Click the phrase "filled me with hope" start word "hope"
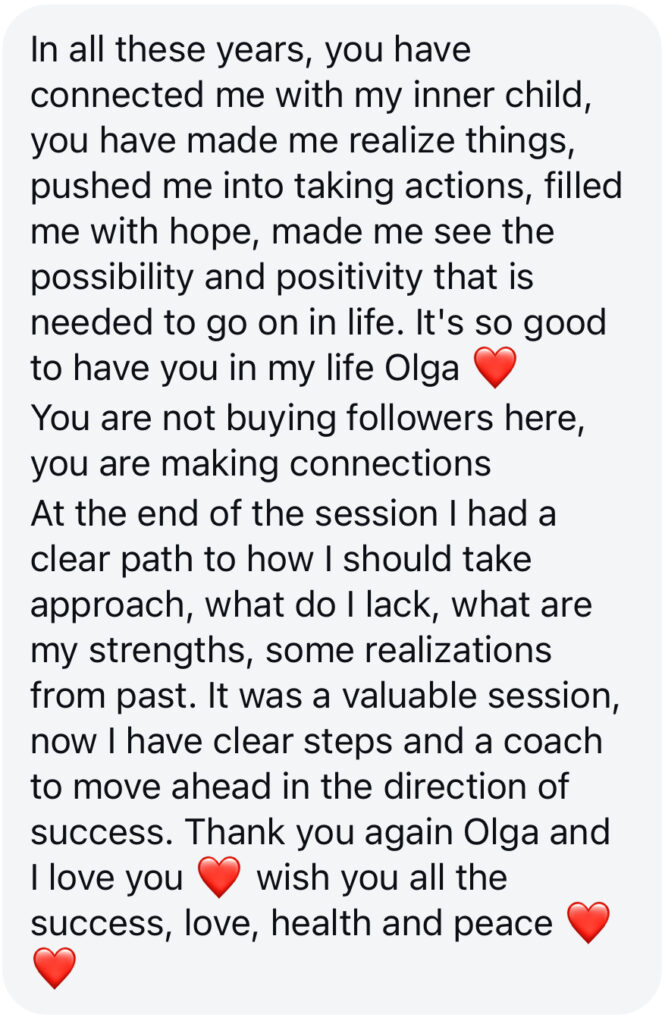The image size is (665, 1024). pos(210,232)
